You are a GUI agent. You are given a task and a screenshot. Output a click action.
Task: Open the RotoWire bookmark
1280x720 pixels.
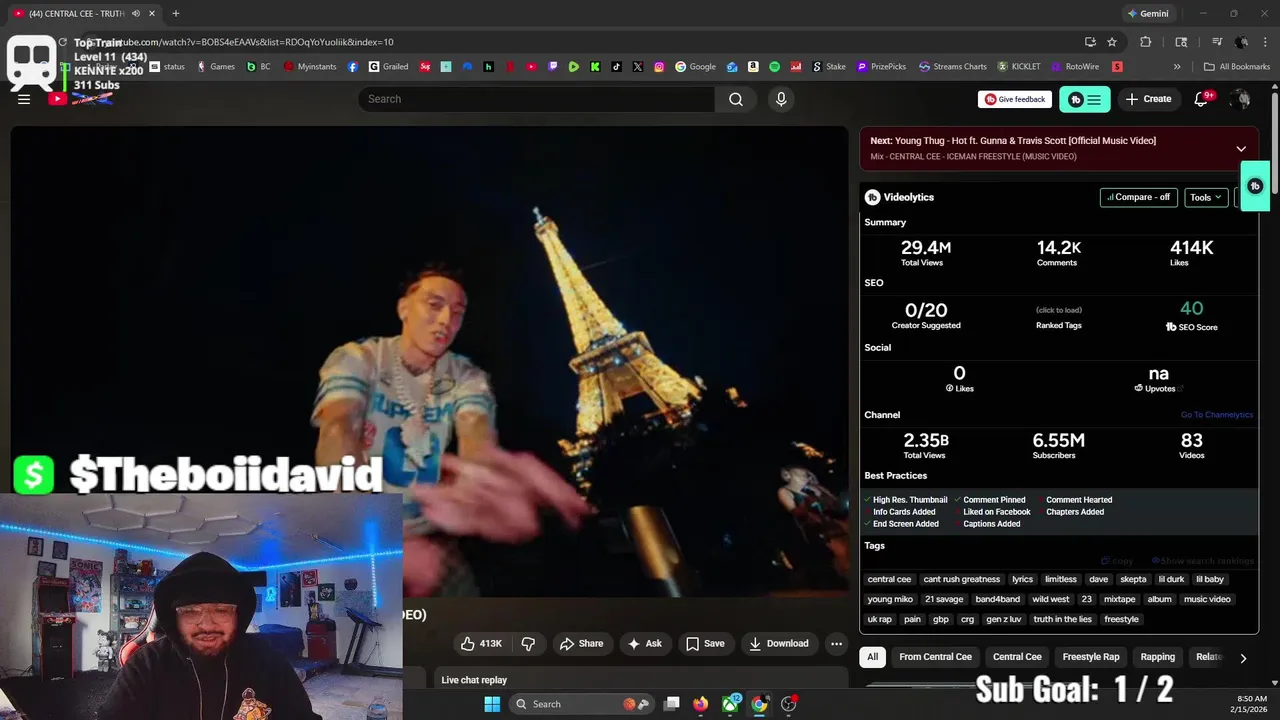point(1074,67)
